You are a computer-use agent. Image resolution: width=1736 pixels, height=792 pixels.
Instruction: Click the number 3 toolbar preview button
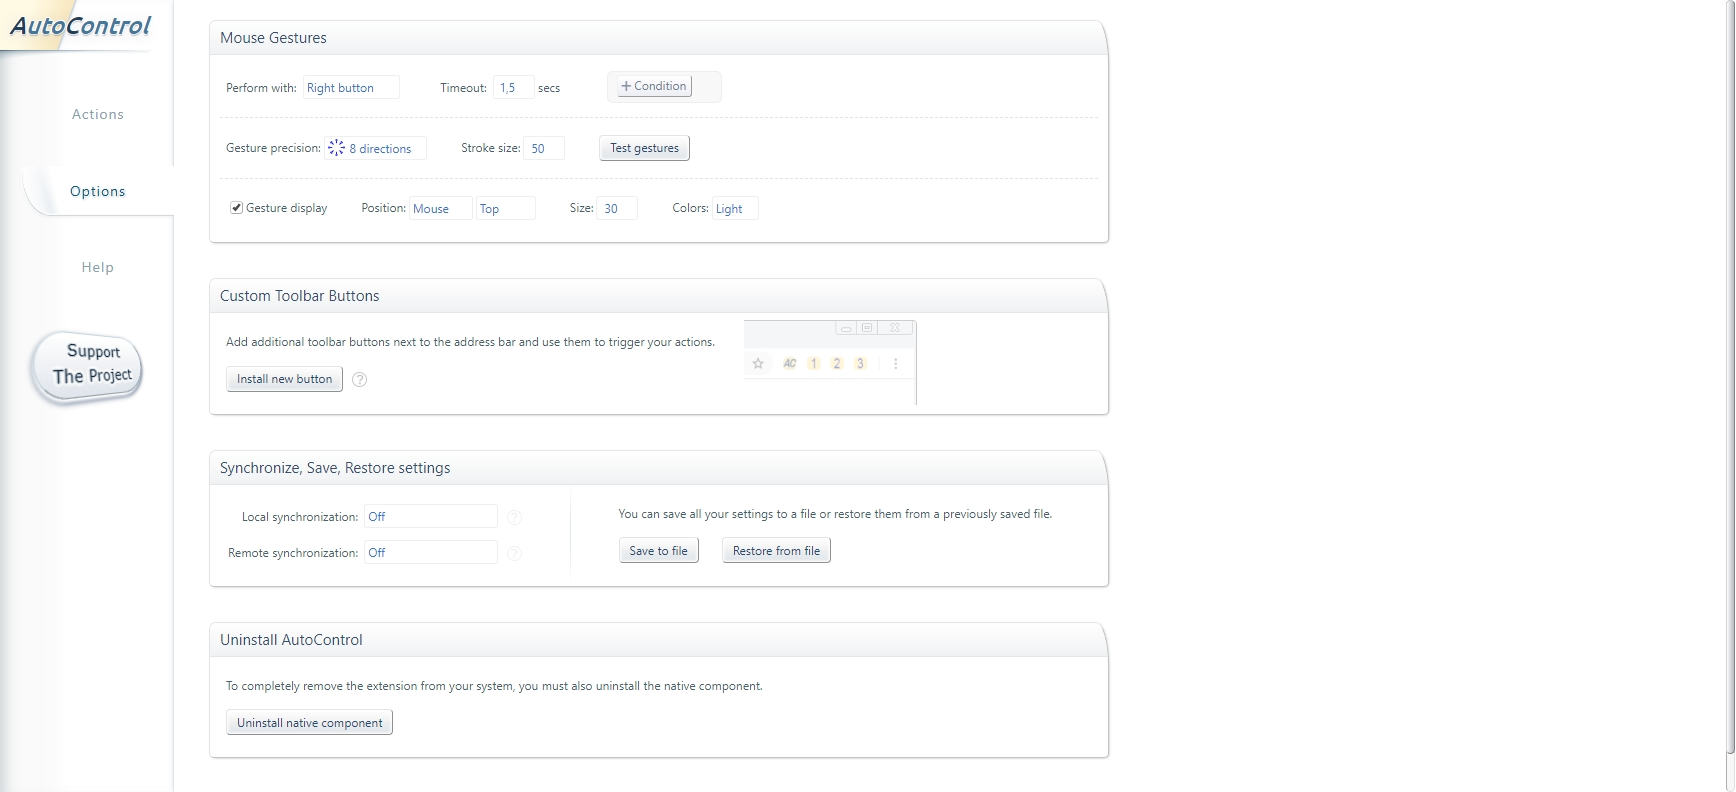point(860,363)
